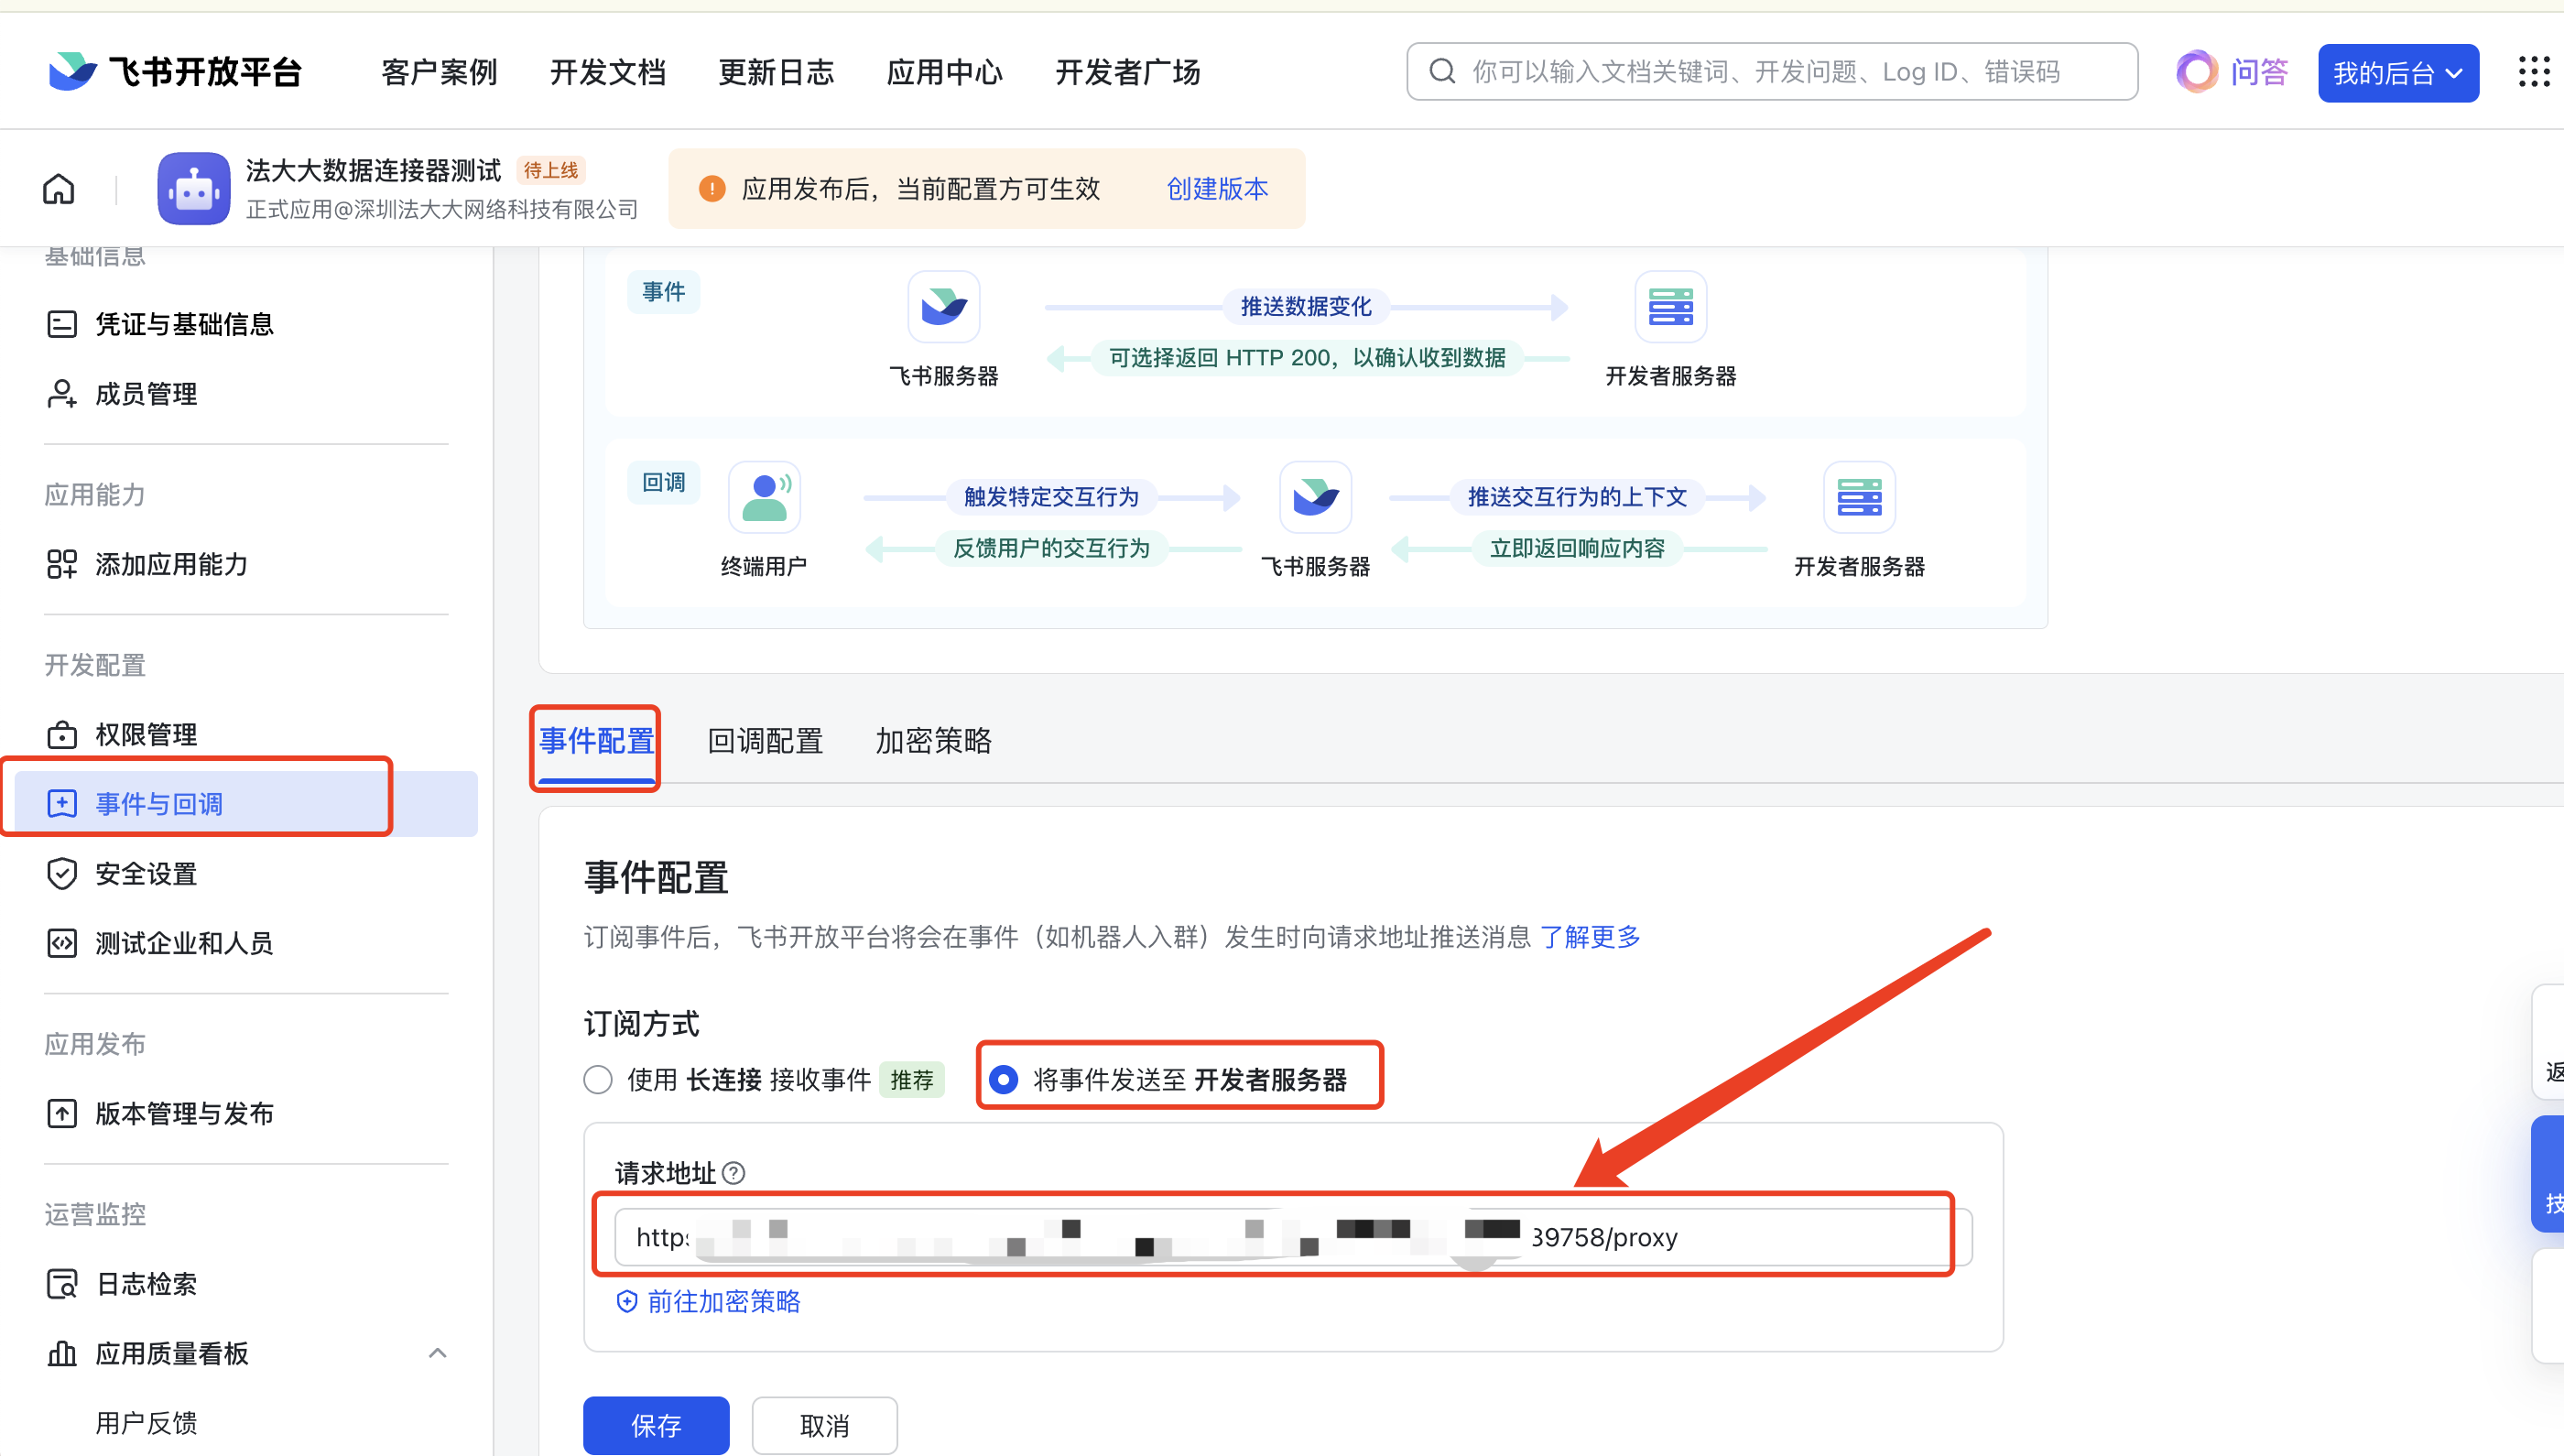
Task: Click the home icon in breadcrumb
Action: tap(59, 189)
